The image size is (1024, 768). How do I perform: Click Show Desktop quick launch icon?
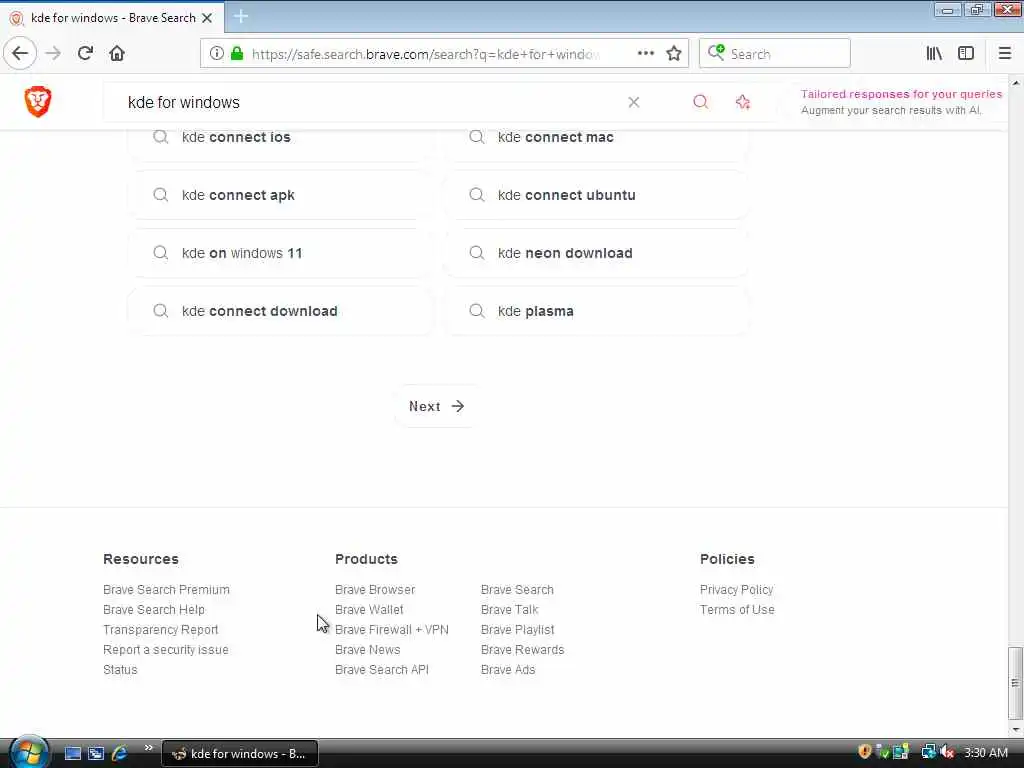[72, 754]
